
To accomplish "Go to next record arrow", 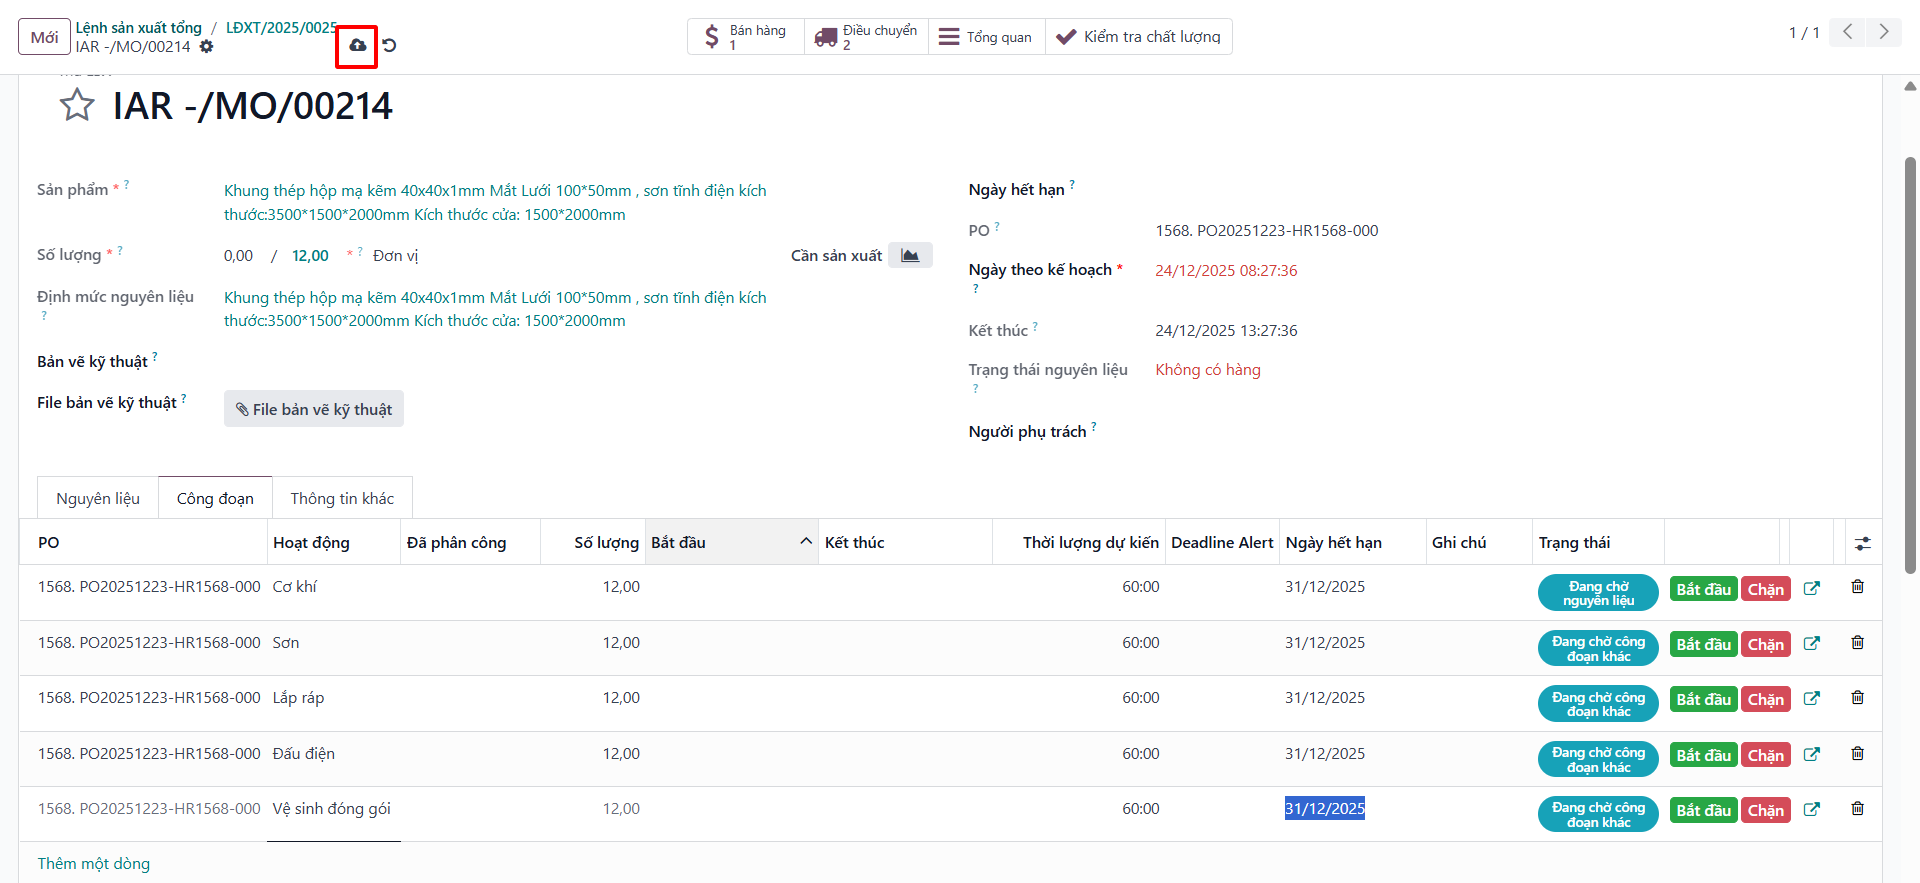I will [1884, 32].
